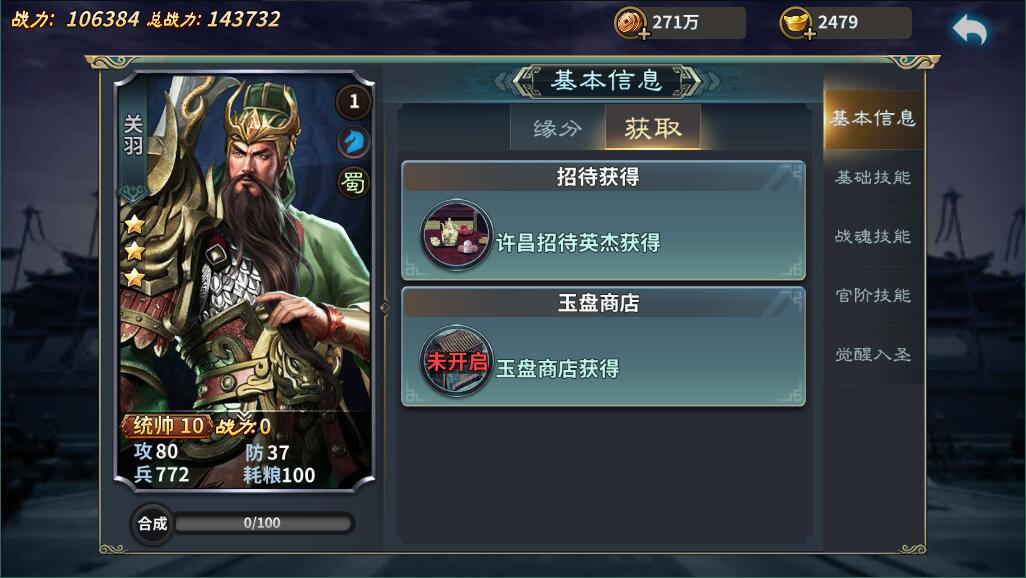Open the 基本信息 side tab
Image resolution: width=1026 pixels, height=578 pixels.
point(873,118)
